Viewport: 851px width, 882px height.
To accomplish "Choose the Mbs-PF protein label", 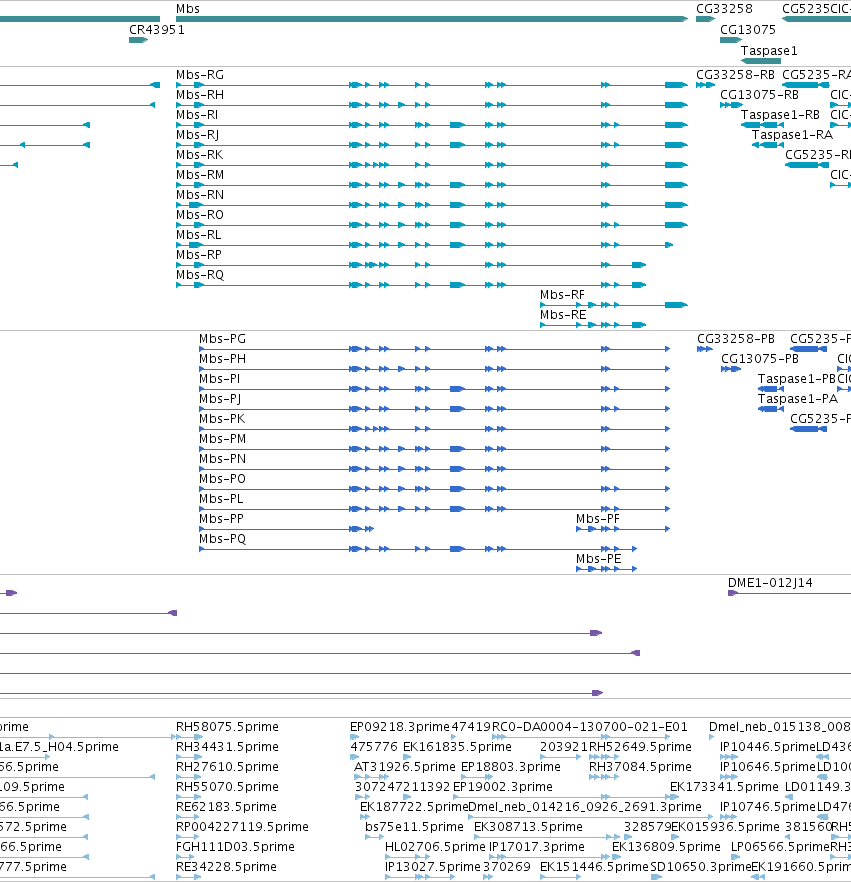I will click(x=597, y=519).
